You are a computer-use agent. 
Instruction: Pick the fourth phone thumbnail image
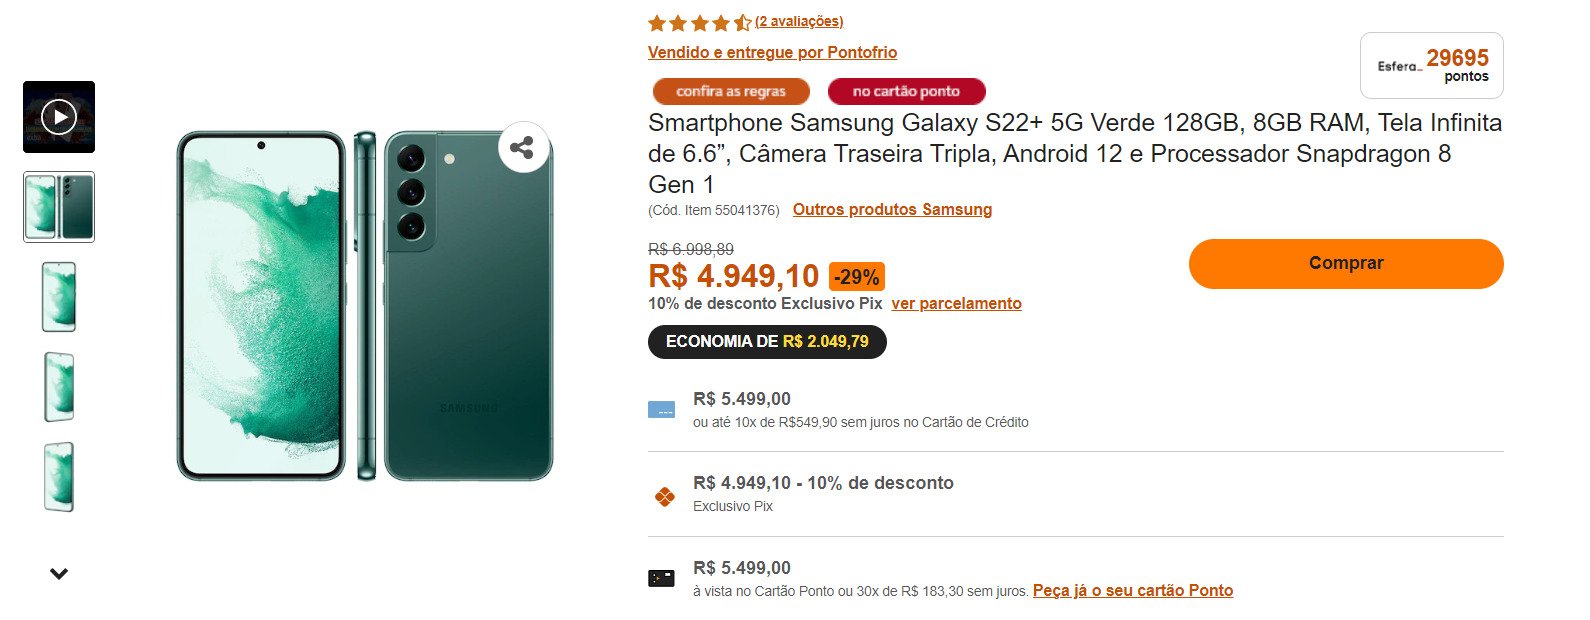click(59, 477)
